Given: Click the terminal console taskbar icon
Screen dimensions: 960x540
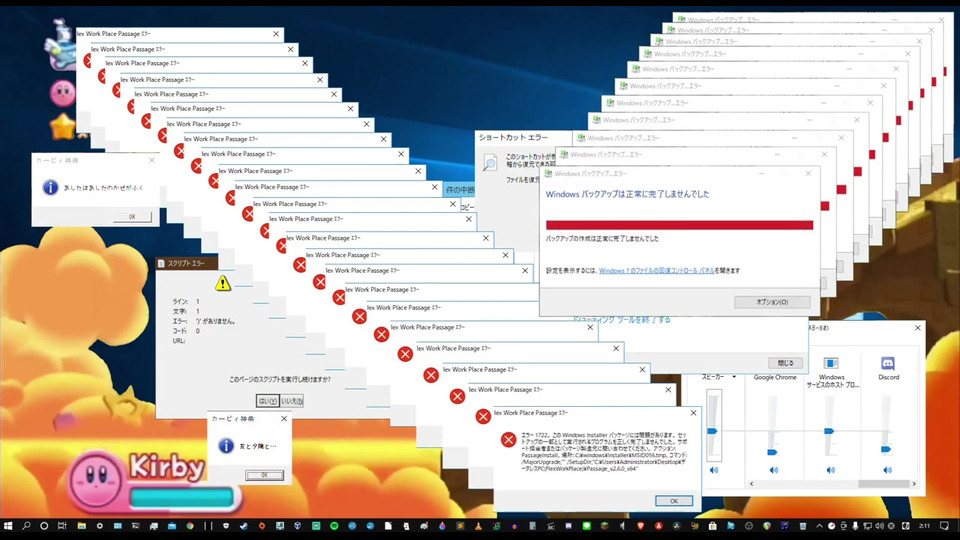Looking at the screenshot, I should click(135, 526).
